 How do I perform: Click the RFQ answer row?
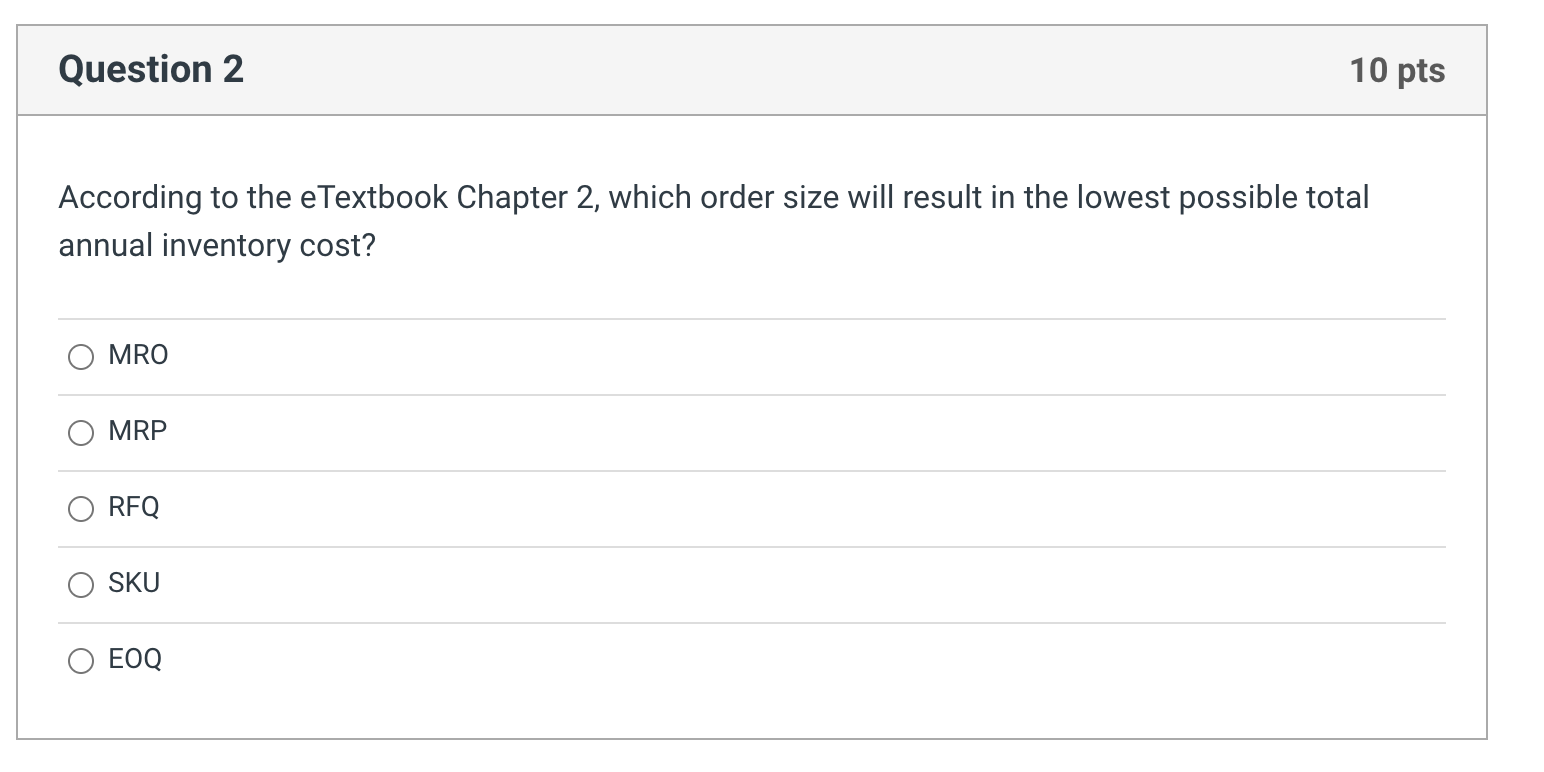tap(700, 508)
